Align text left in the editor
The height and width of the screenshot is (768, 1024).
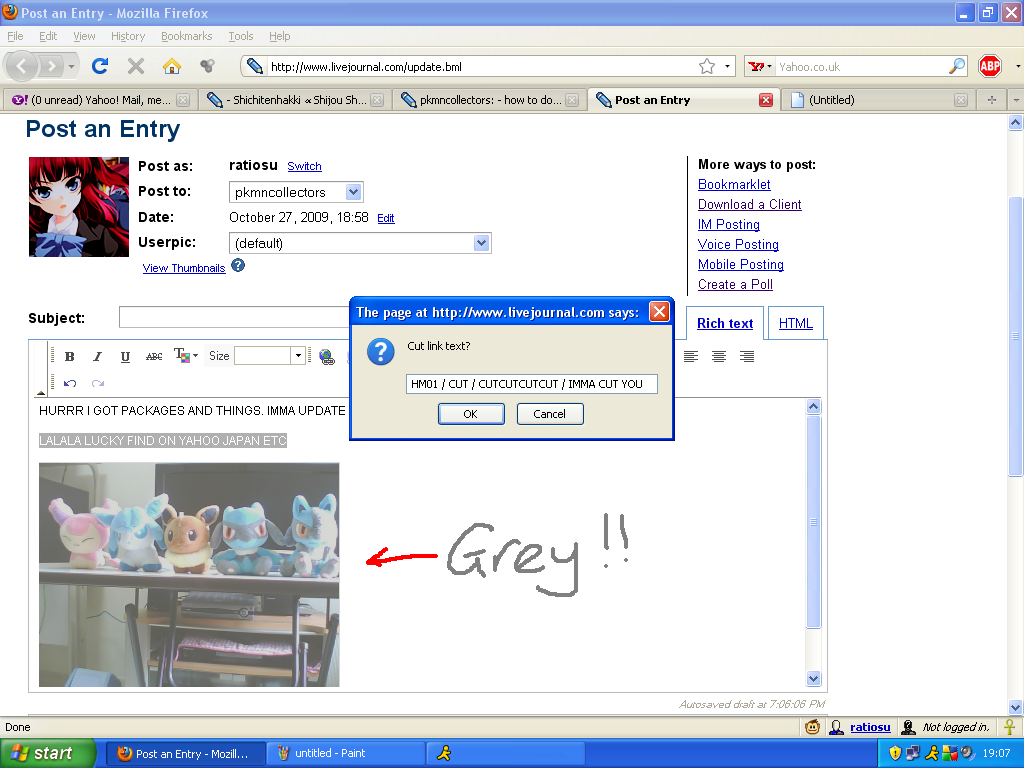tap(691, 357)
